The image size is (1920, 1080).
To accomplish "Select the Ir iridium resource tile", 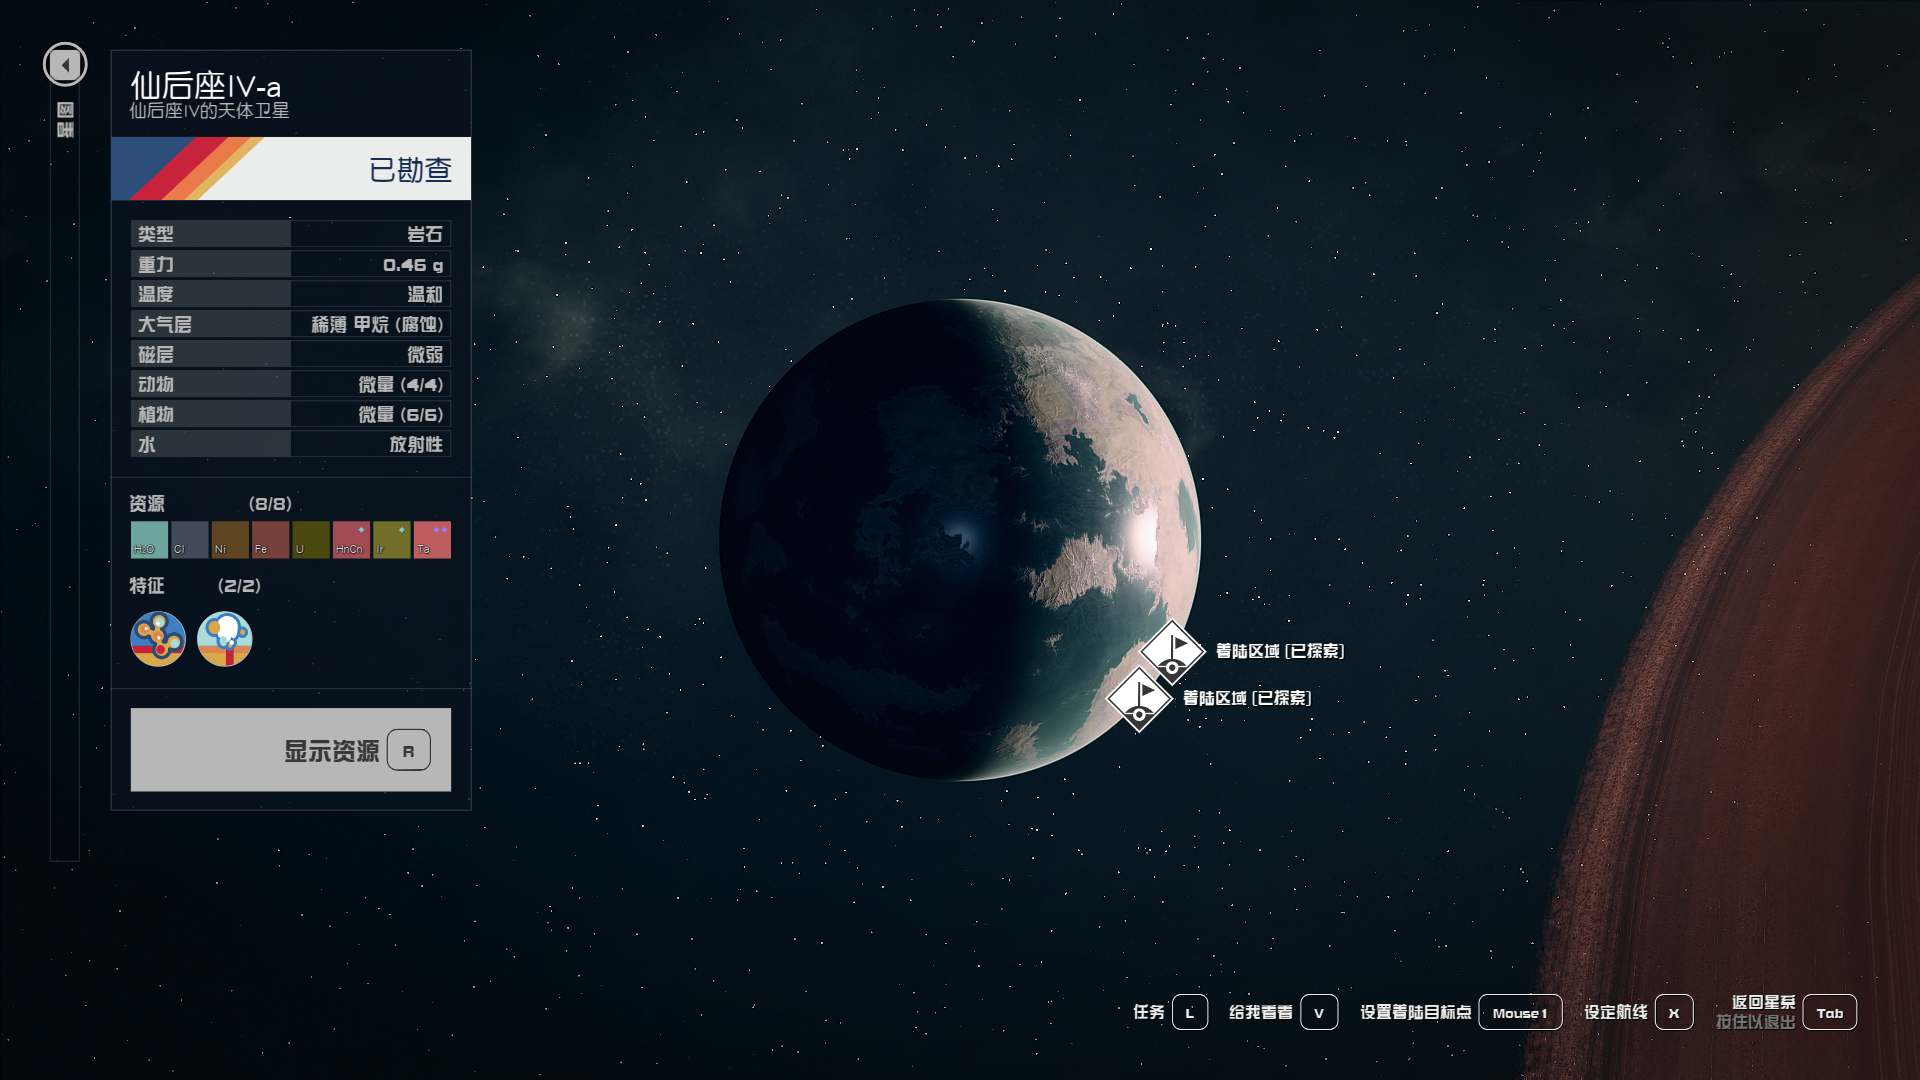I will 392,540.
